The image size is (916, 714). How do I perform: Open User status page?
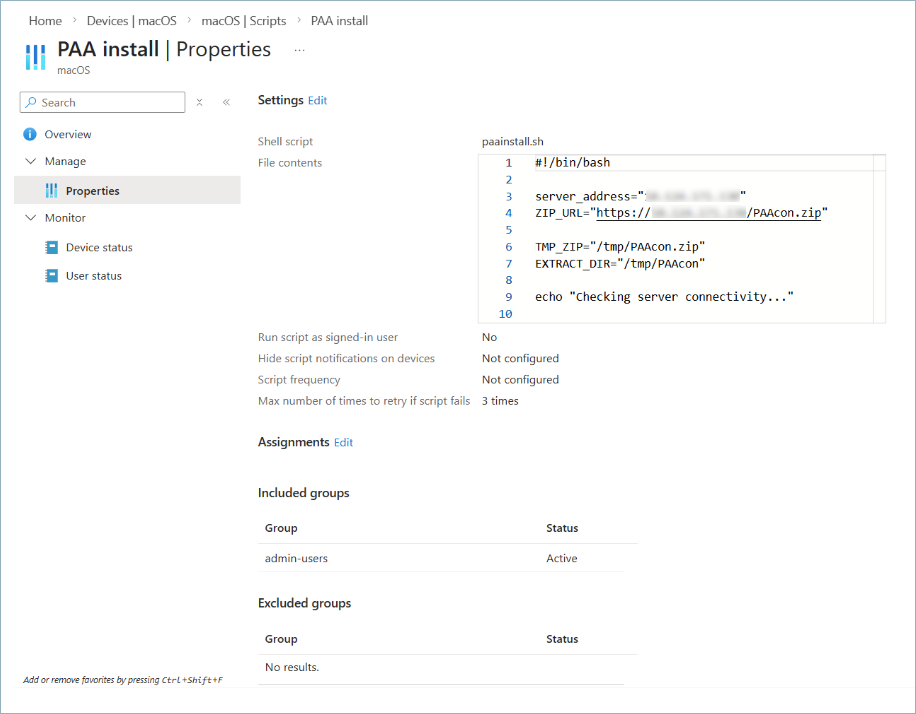coord(93,276)
